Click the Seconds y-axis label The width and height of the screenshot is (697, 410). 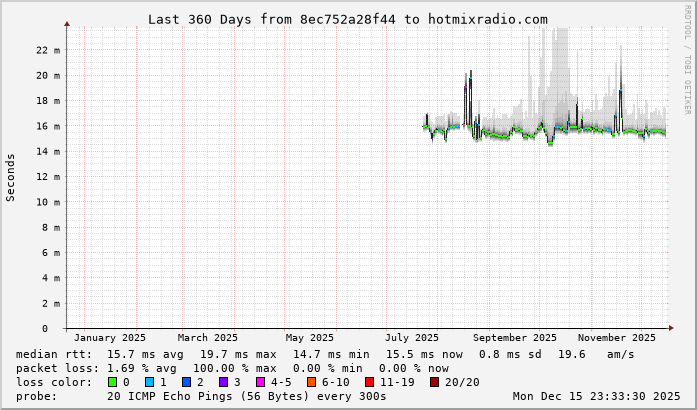(x=11, y=177)
